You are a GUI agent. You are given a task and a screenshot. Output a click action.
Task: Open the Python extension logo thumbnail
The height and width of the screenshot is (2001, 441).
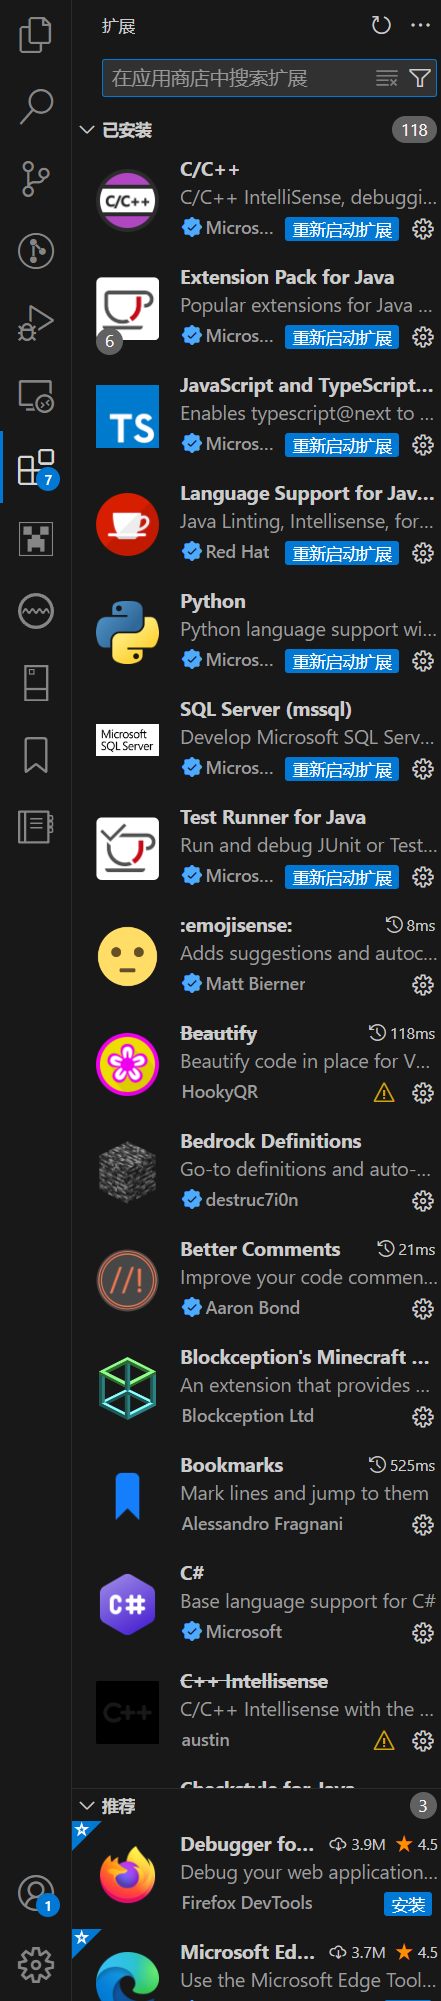(x=128, y=632)
